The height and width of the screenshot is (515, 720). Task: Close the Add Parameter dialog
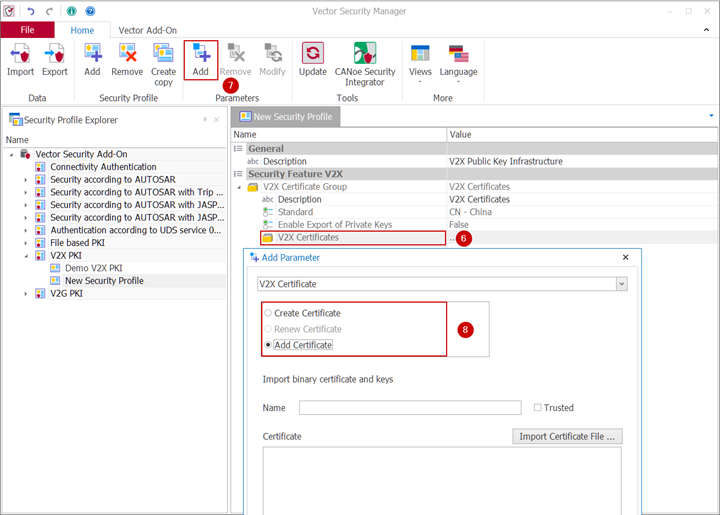(x=625, y=258)
